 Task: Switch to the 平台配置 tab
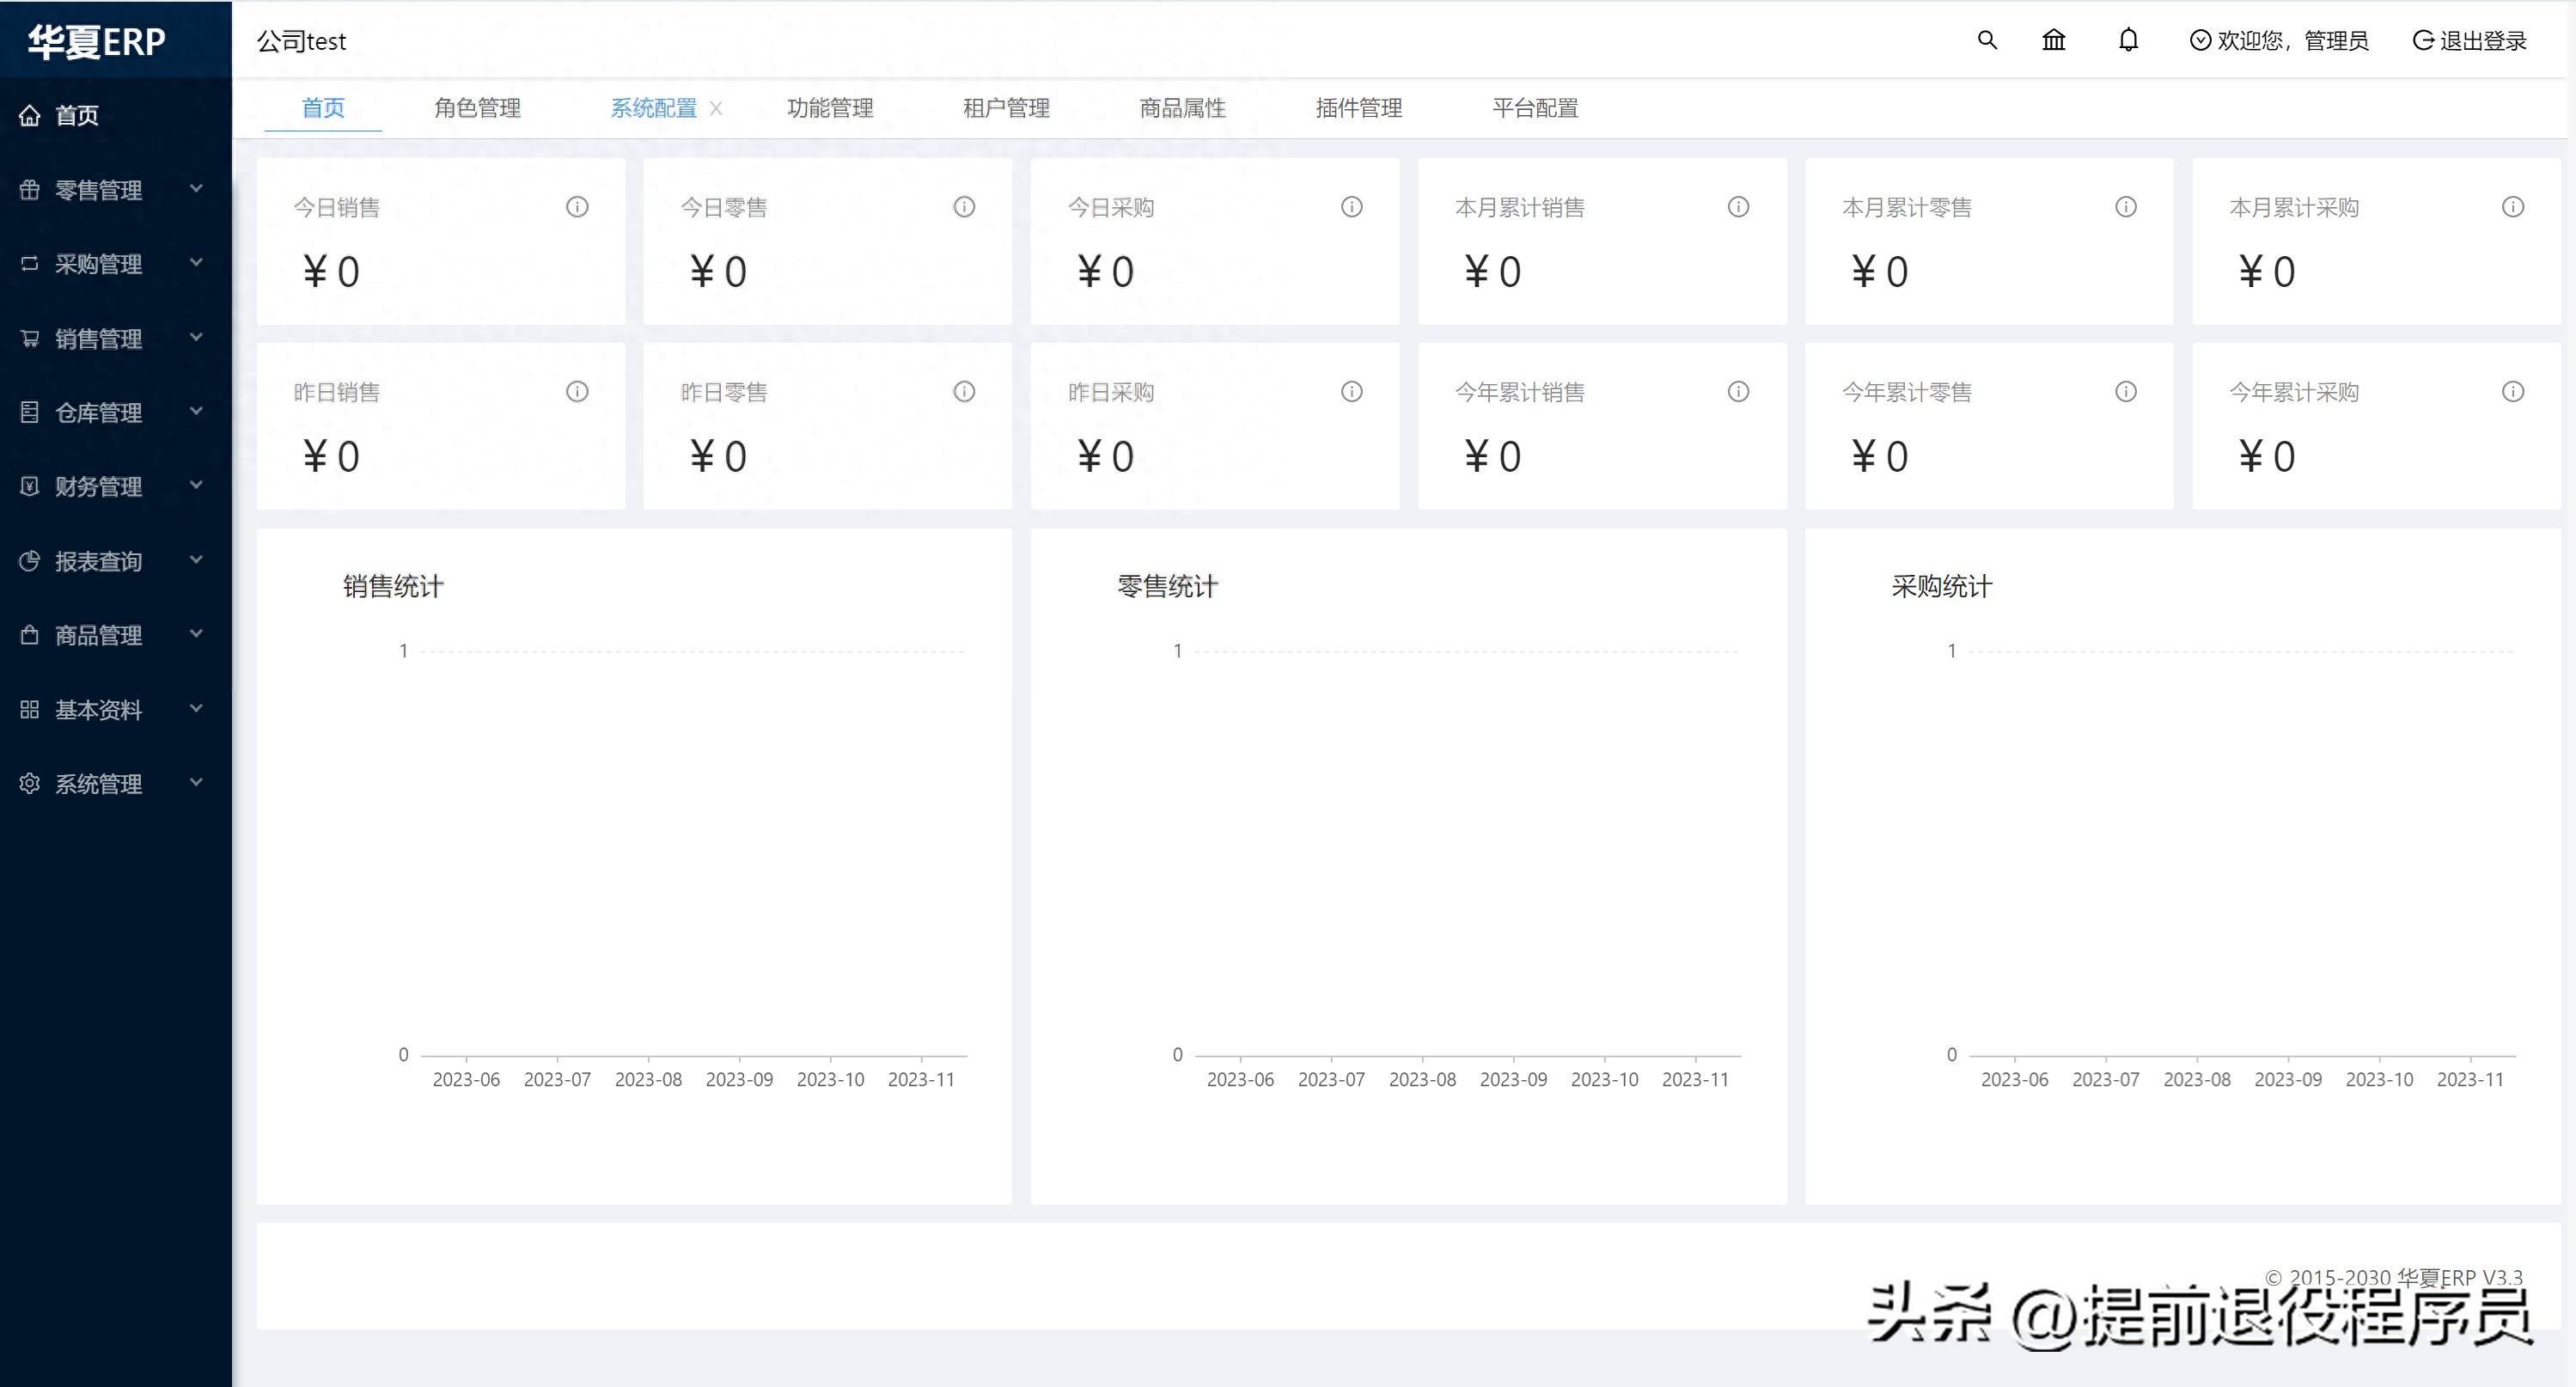(x=1535, y=108)
